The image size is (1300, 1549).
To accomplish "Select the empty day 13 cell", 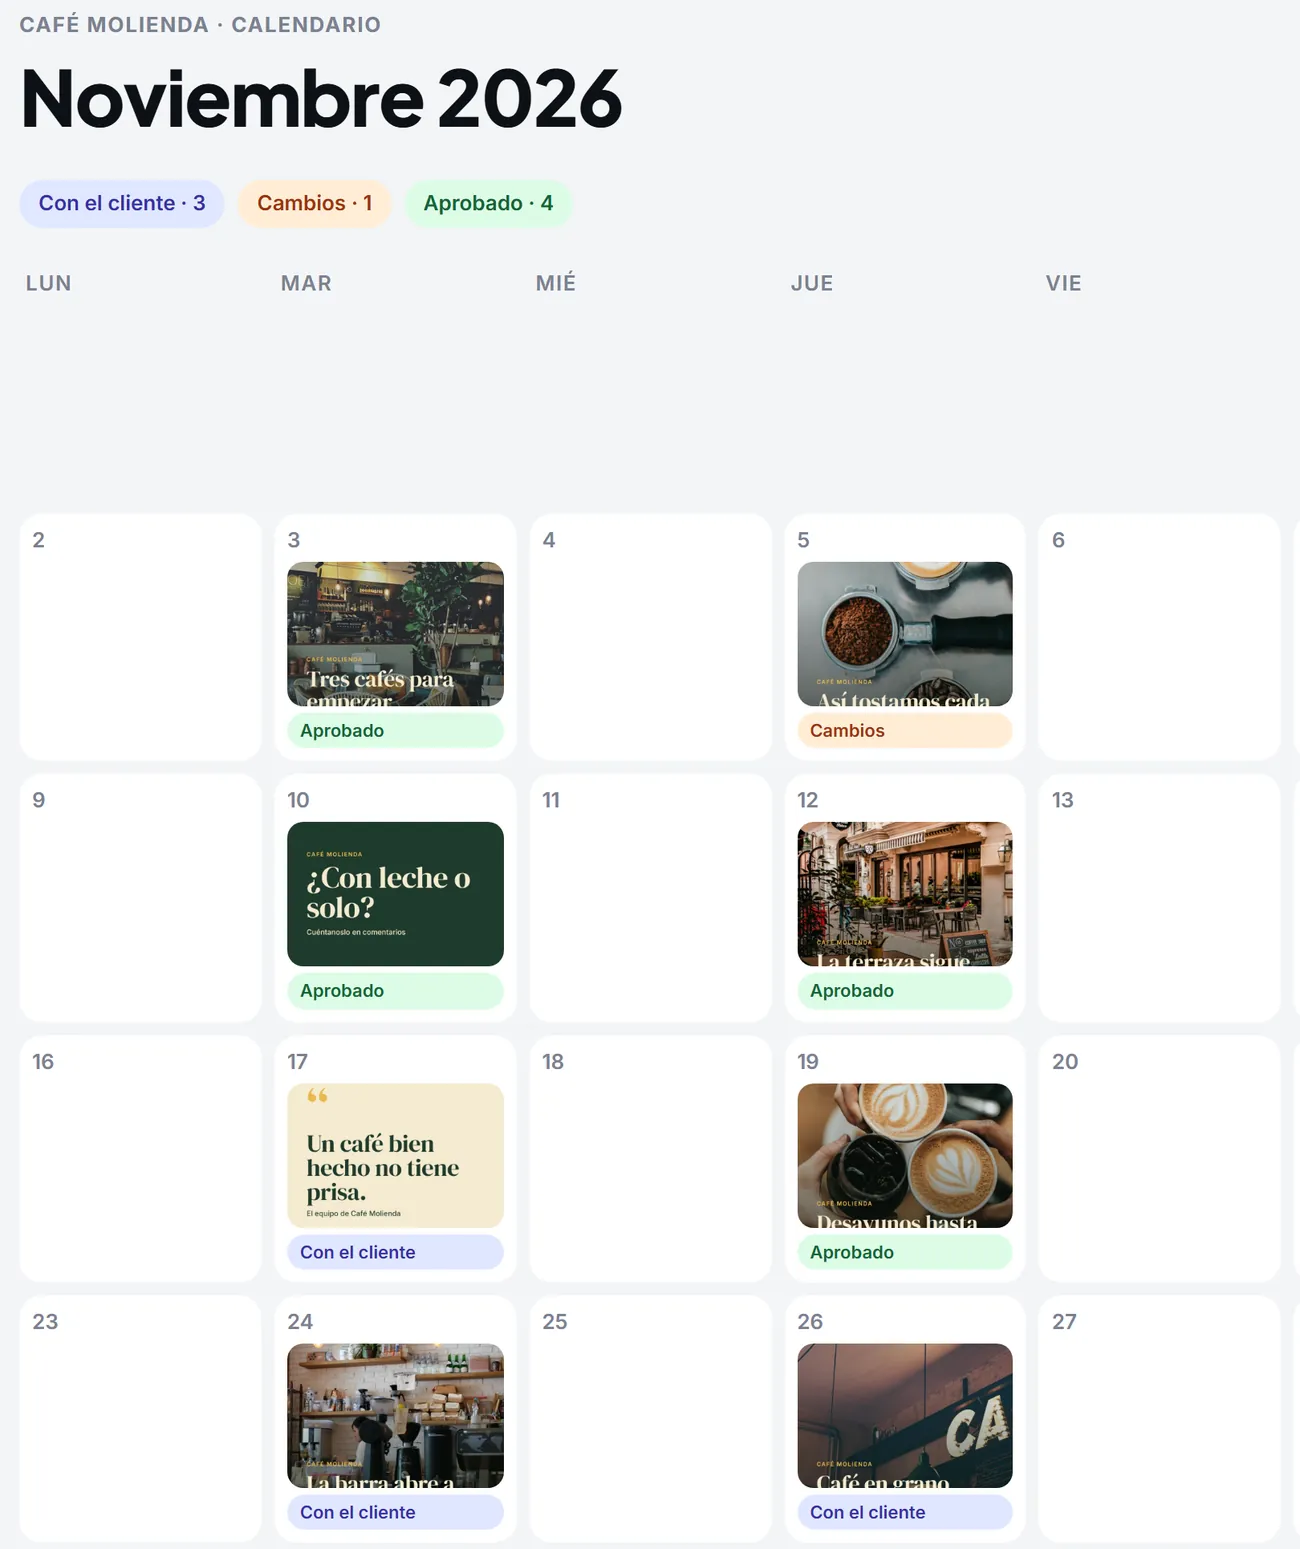I will click(x=1160, y=898).
